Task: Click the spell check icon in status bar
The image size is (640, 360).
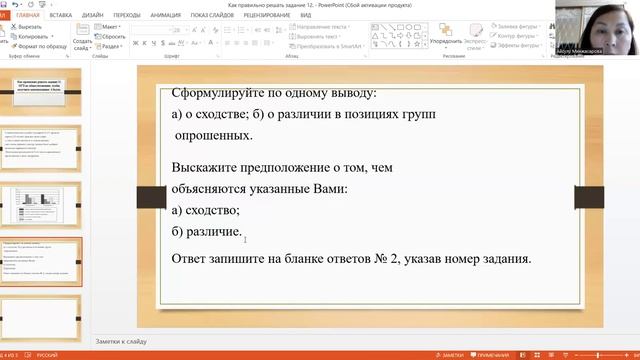Action: (x=28, y=355)
